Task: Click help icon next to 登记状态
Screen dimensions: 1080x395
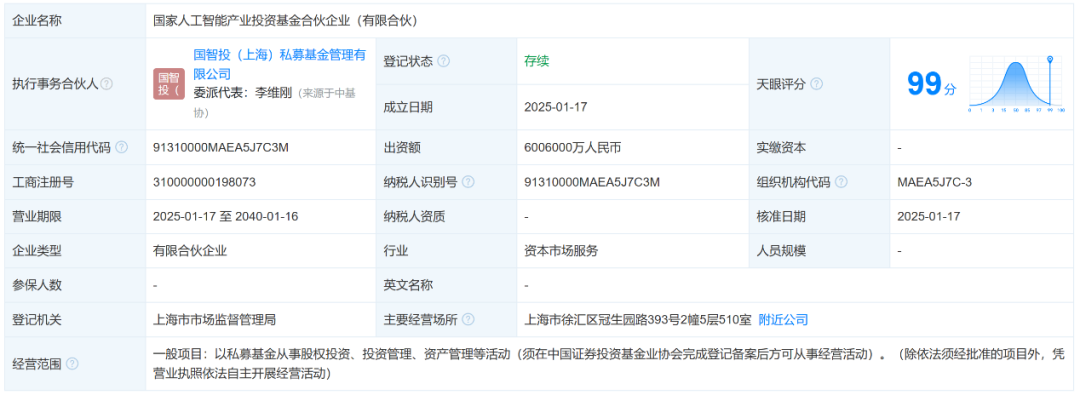Action: [x=444, y=61]
